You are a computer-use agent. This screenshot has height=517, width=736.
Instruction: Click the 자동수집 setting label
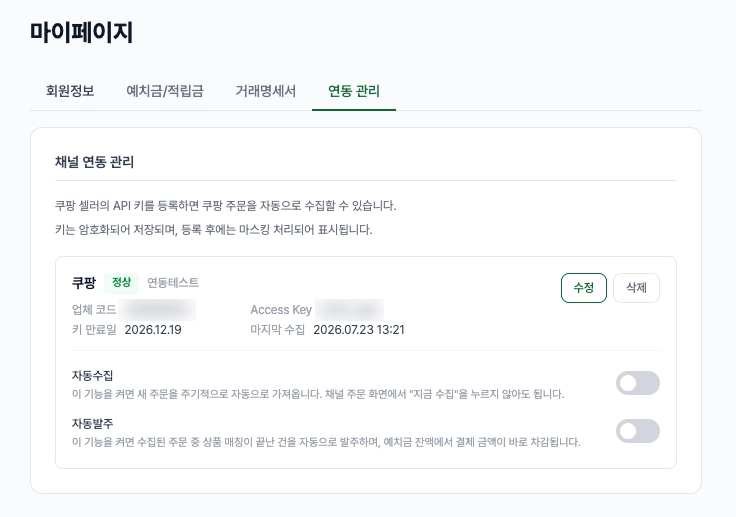pos(92,376)
